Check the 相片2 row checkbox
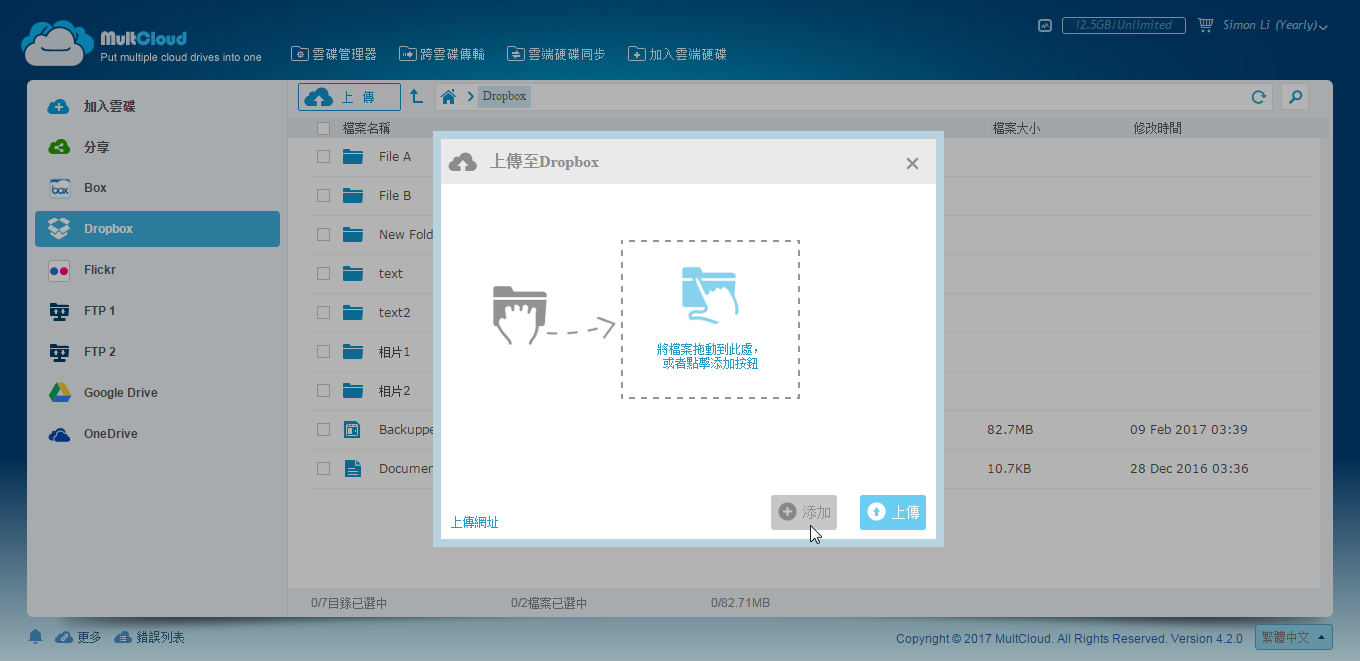The height and width of the screenshot is (661, 1360). tap(323, 390)
